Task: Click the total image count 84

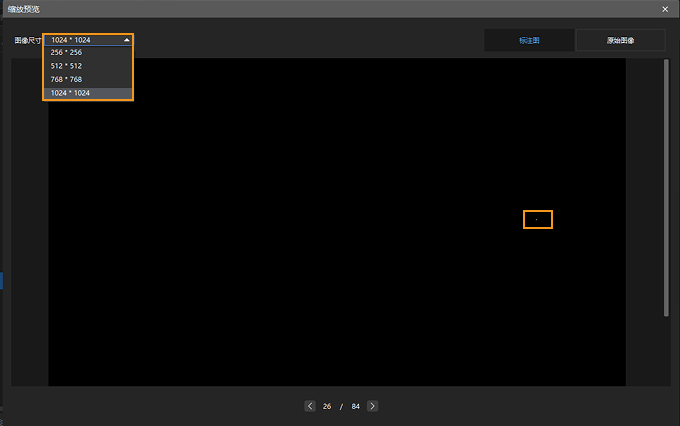Action: pyautogui.click(x=356, y=406)
